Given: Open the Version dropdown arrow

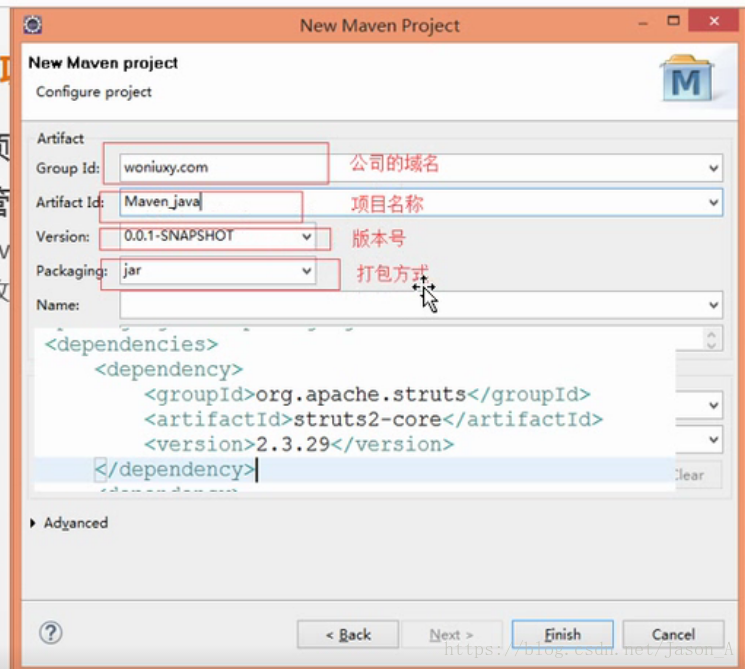Looking at the screenshot, I should pyautogui.click(x=307, y=236).
